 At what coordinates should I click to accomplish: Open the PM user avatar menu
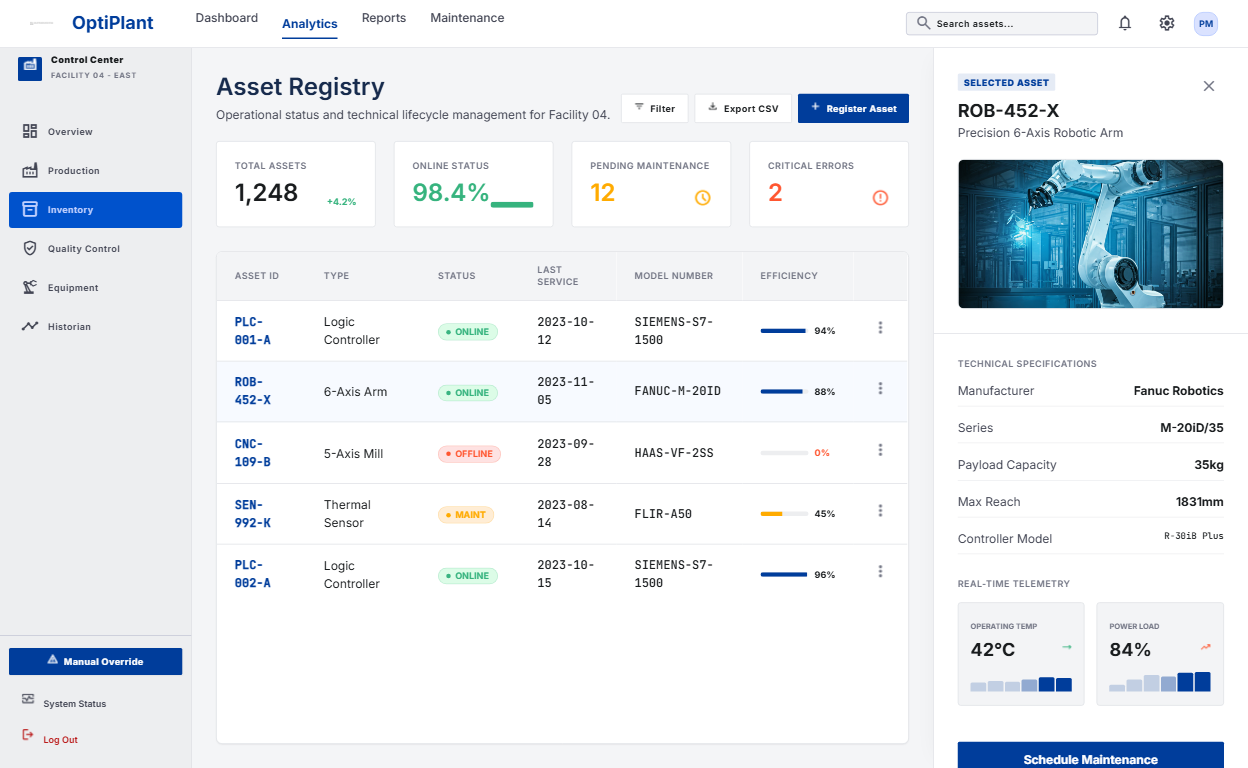click(1206, 23)
